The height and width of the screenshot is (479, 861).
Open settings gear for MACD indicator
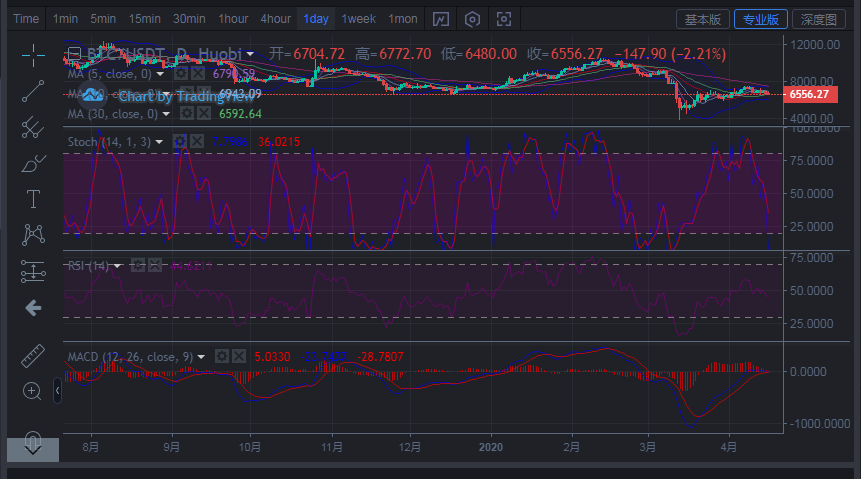click(222, 356)
